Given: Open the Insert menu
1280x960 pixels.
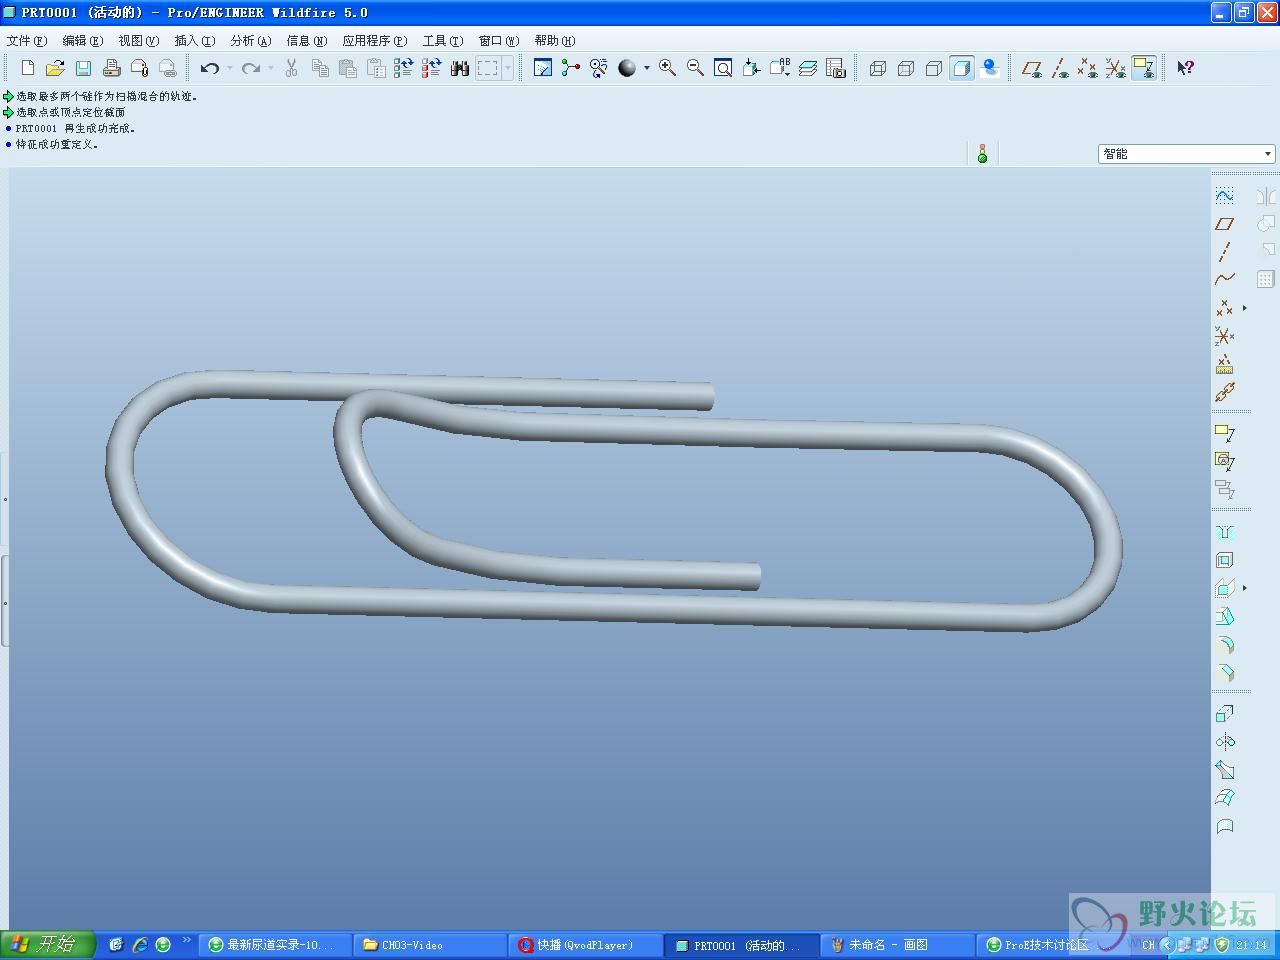Looking at the screenshot, I should [x=195, y=41].
